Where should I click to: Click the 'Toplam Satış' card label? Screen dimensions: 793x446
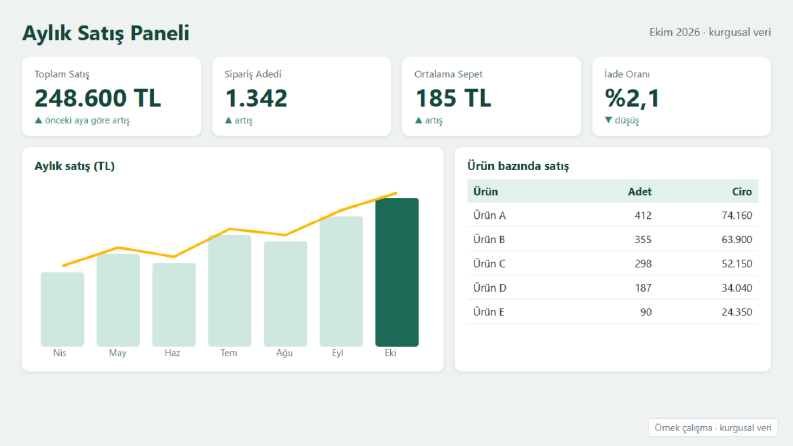coord(62,74)
